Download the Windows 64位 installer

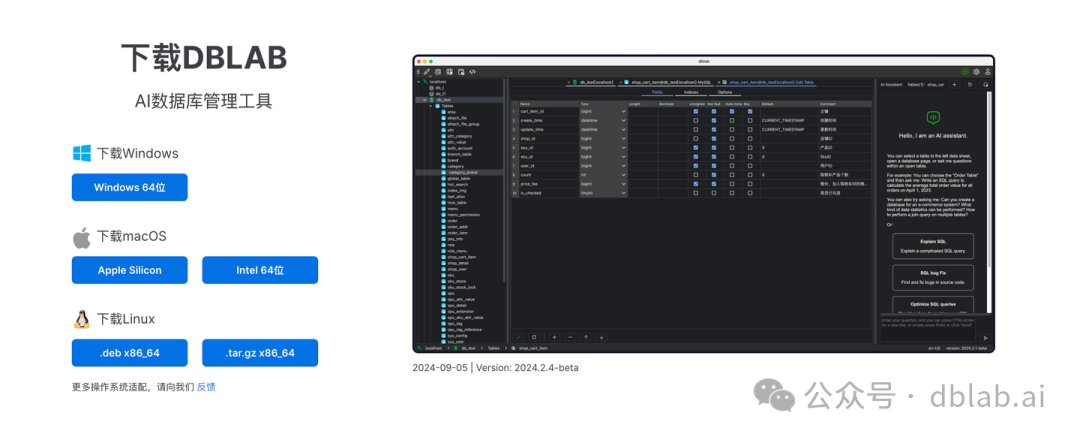point(129,187)
